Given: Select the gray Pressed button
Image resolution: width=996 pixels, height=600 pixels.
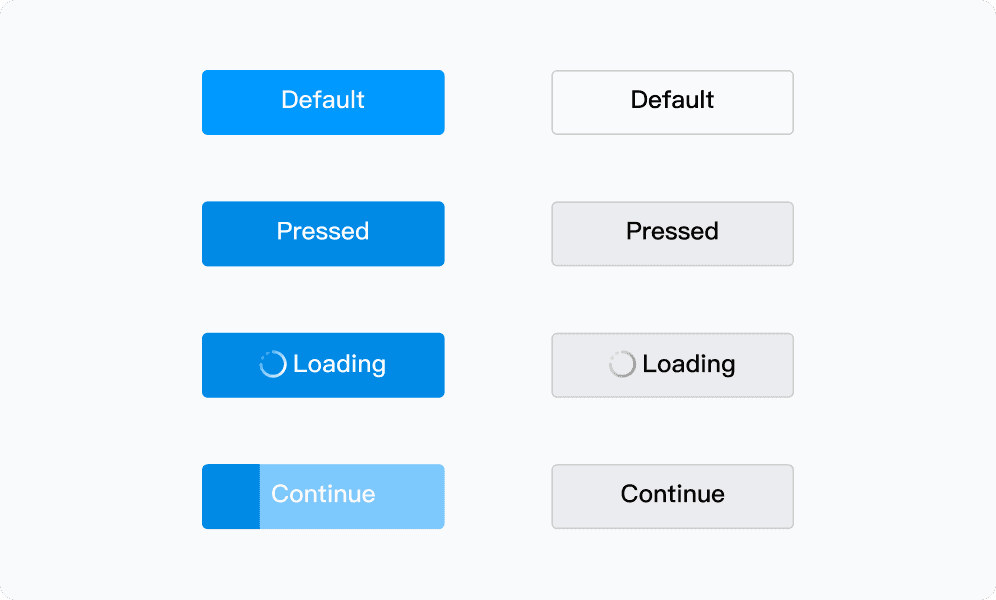Looking at the screenshot, I should tap(673, 234).
